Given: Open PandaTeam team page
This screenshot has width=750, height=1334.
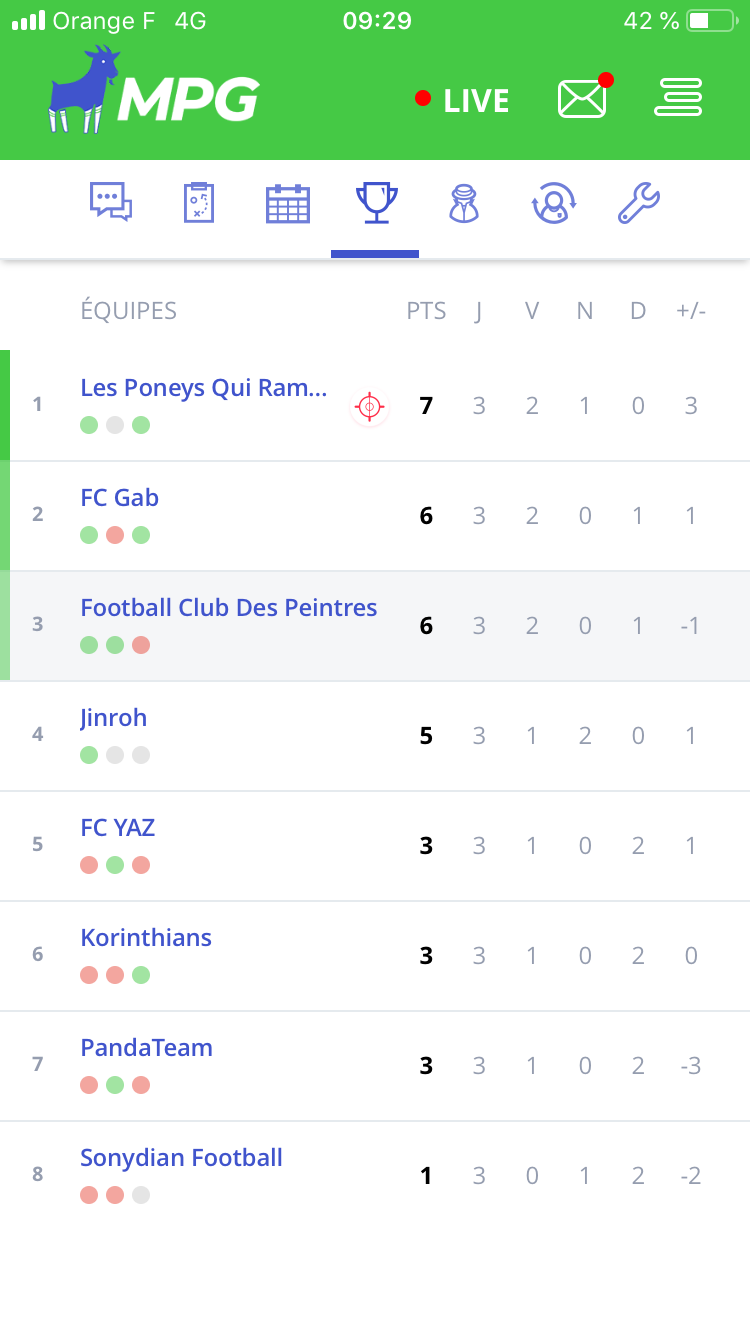Looking at the screenshot, I should pos(147,1048).
